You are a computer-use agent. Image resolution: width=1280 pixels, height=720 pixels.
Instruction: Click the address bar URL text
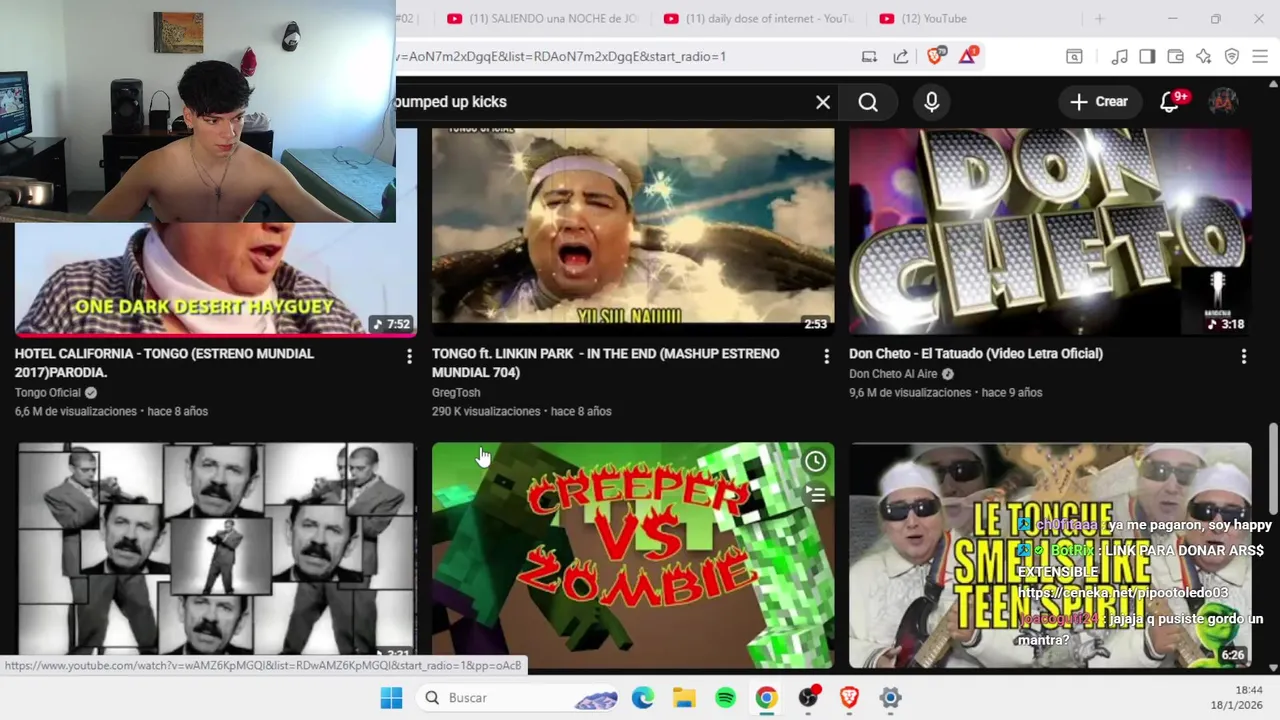[561, 56]
